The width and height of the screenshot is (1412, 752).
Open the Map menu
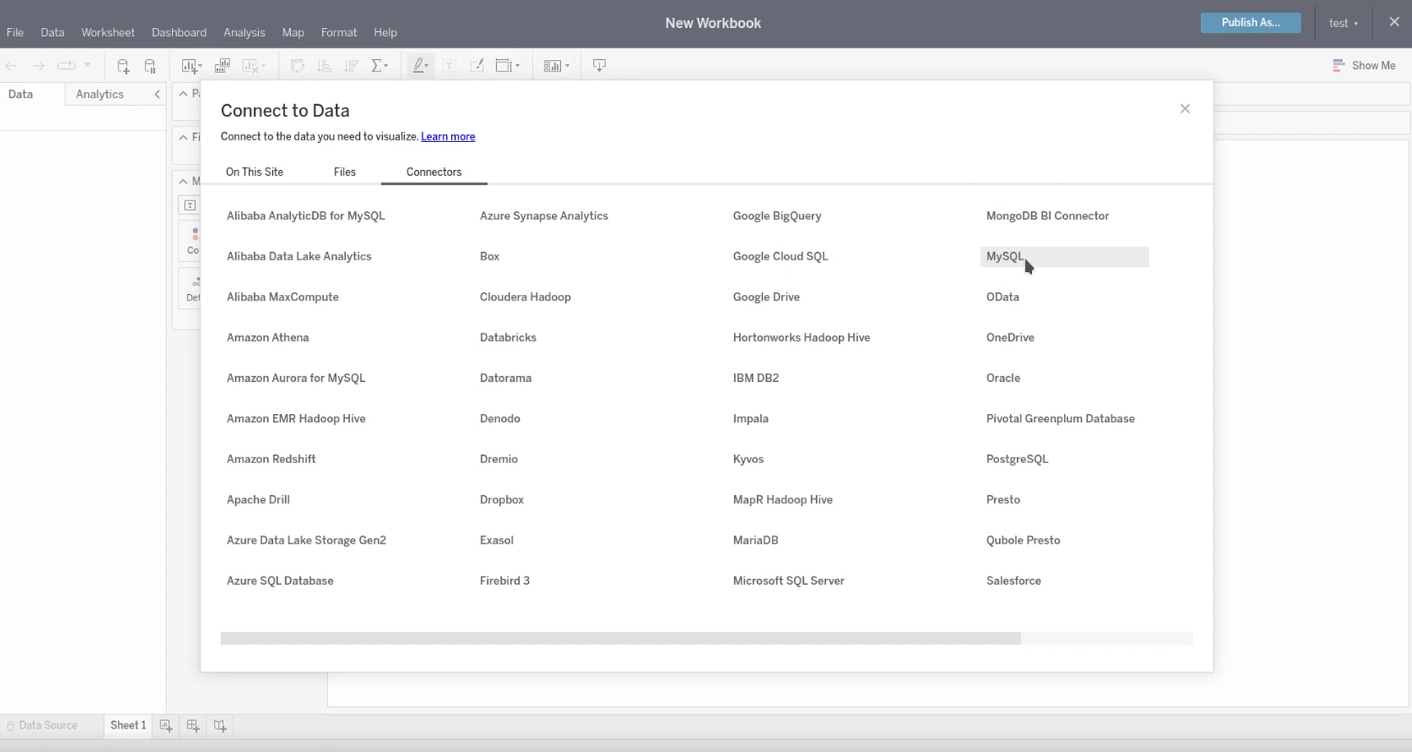pos(293,33)
